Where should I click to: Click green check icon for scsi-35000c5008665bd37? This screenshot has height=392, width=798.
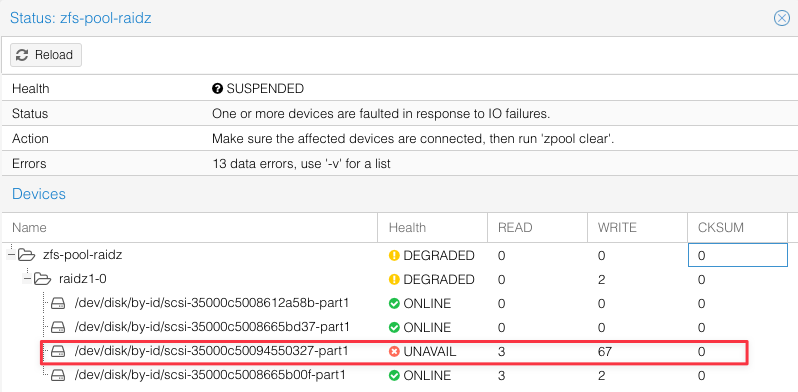(394, 327)
